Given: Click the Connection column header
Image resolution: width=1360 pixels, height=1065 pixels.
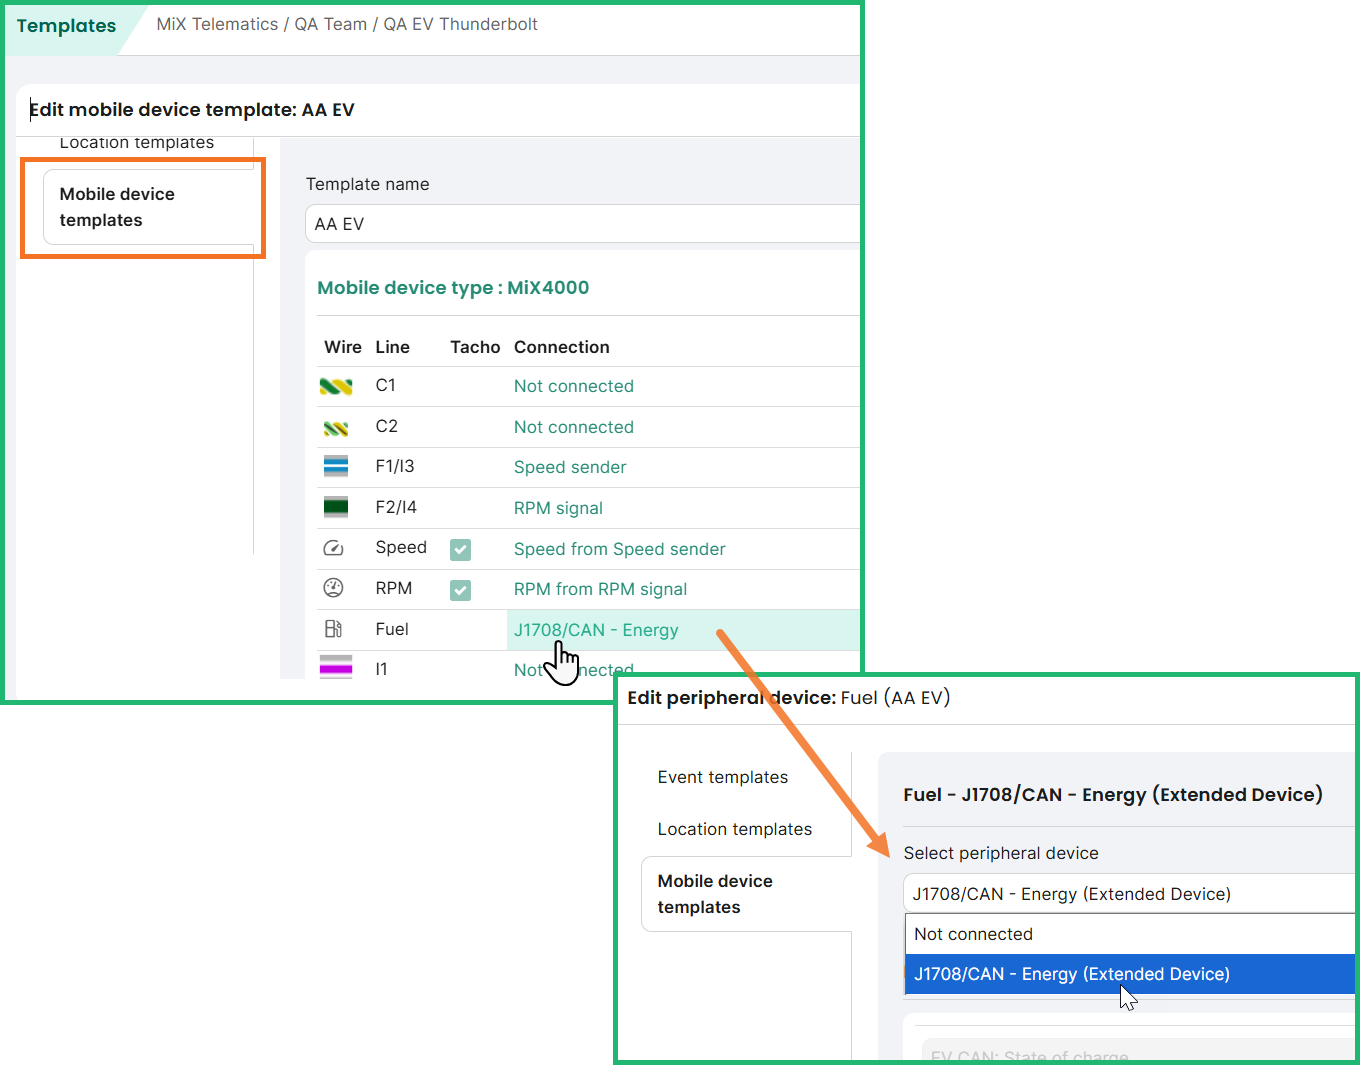Looking at the screenshot, I should pyautogui.click(x=562, y=347).
